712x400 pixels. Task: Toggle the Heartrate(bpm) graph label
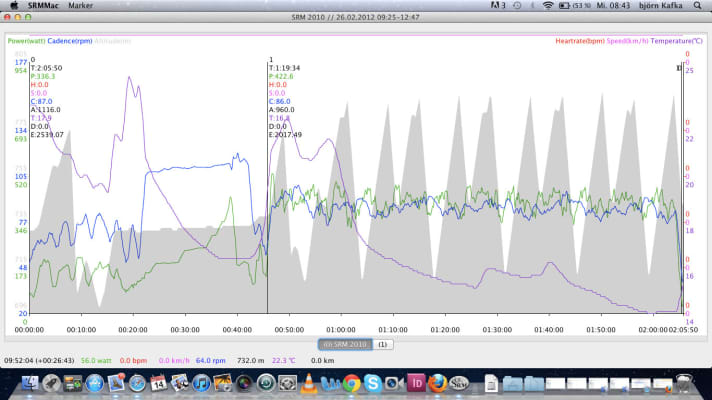[580, 41]
